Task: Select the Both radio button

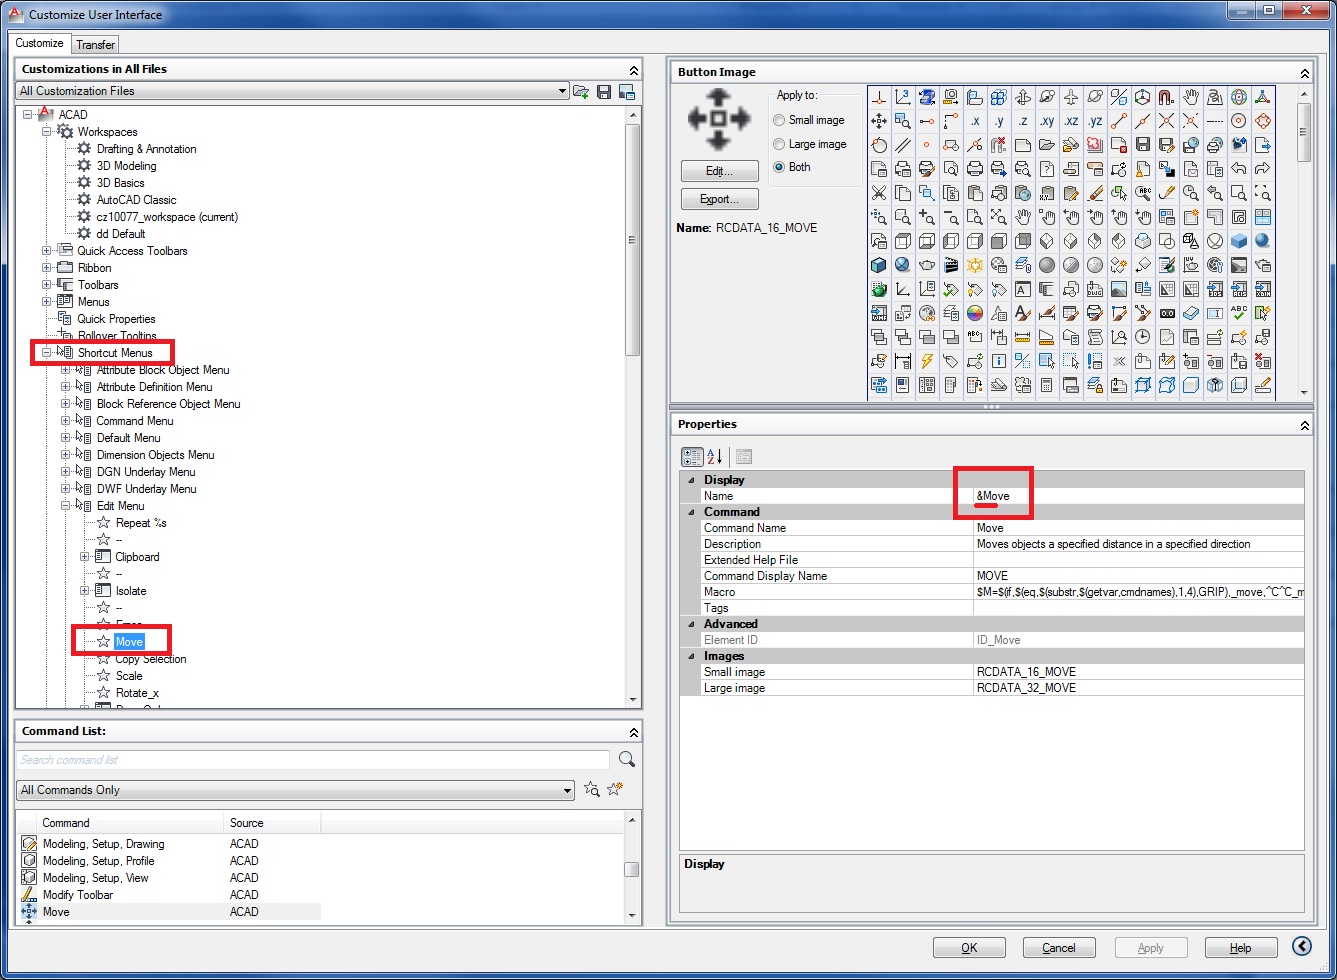Action: [x=779, y=167]
